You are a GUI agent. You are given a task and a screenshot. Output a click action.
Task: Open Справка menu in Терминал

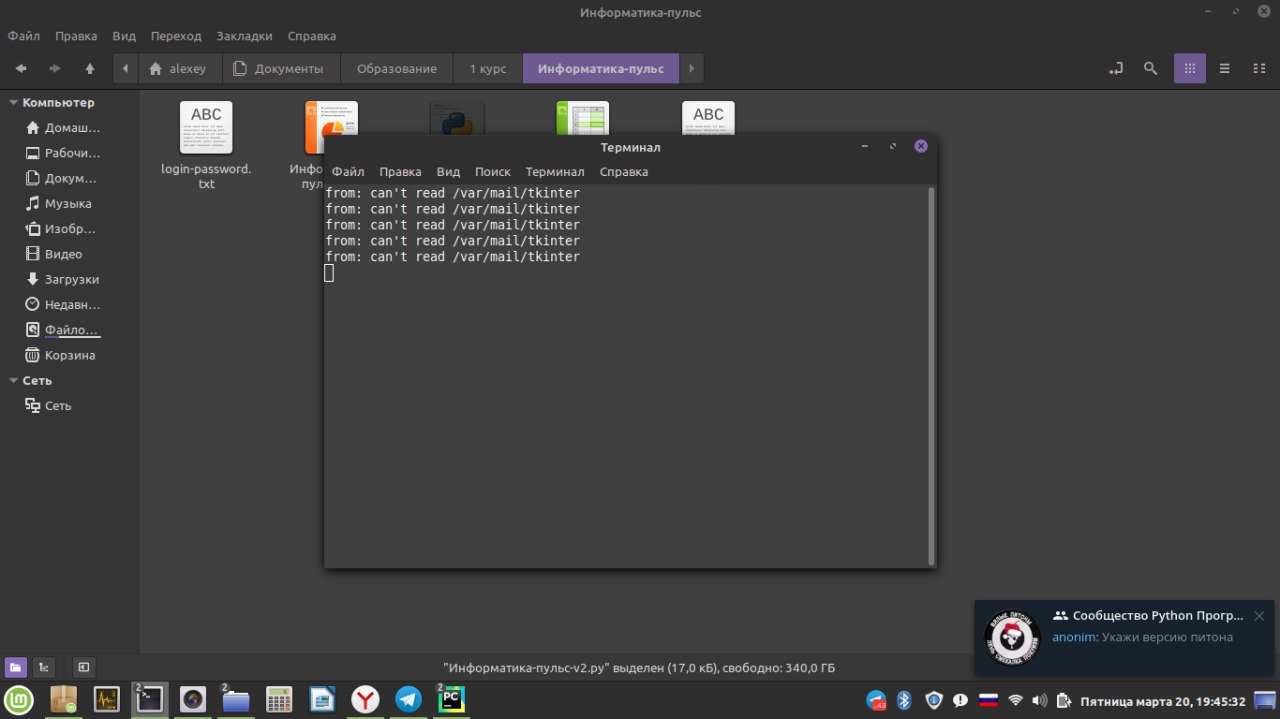click(624, 172)
